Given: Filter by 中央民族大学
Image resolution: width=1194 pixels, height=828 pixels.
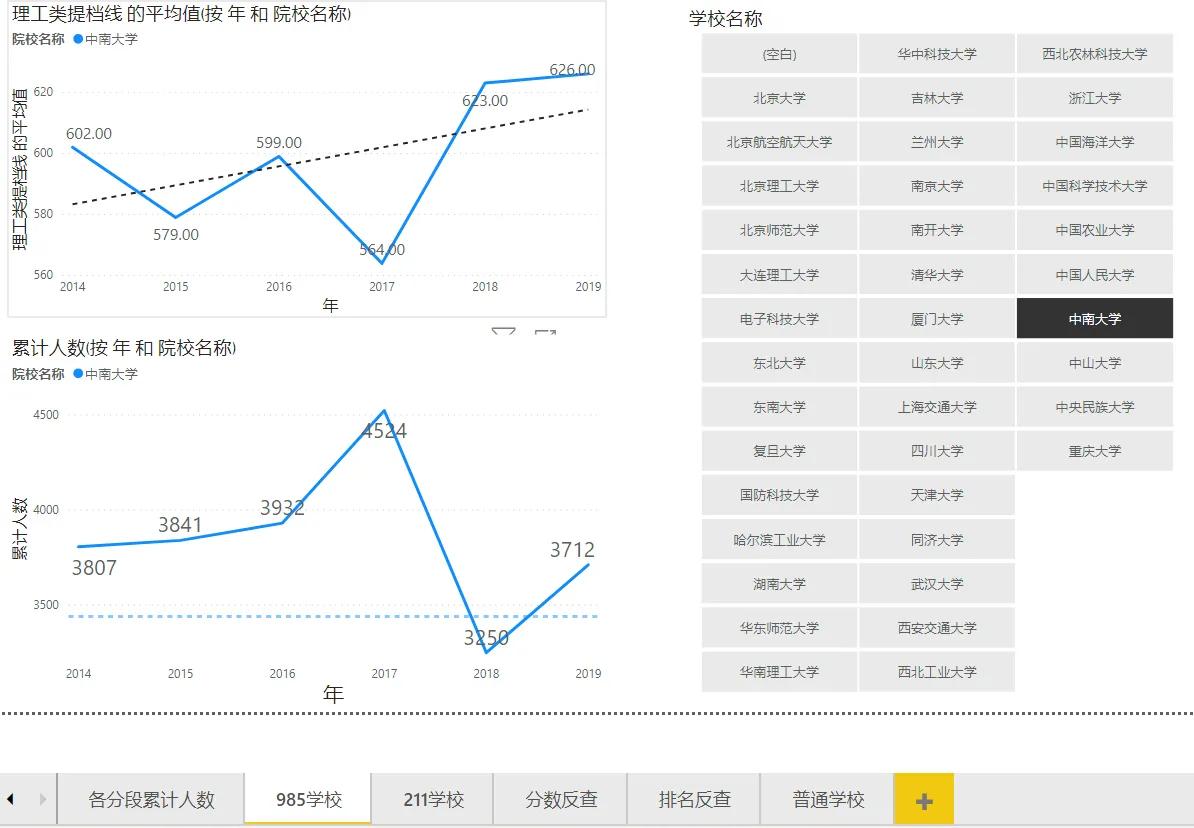Looking at the screenshot, I should coord(1094,408).
